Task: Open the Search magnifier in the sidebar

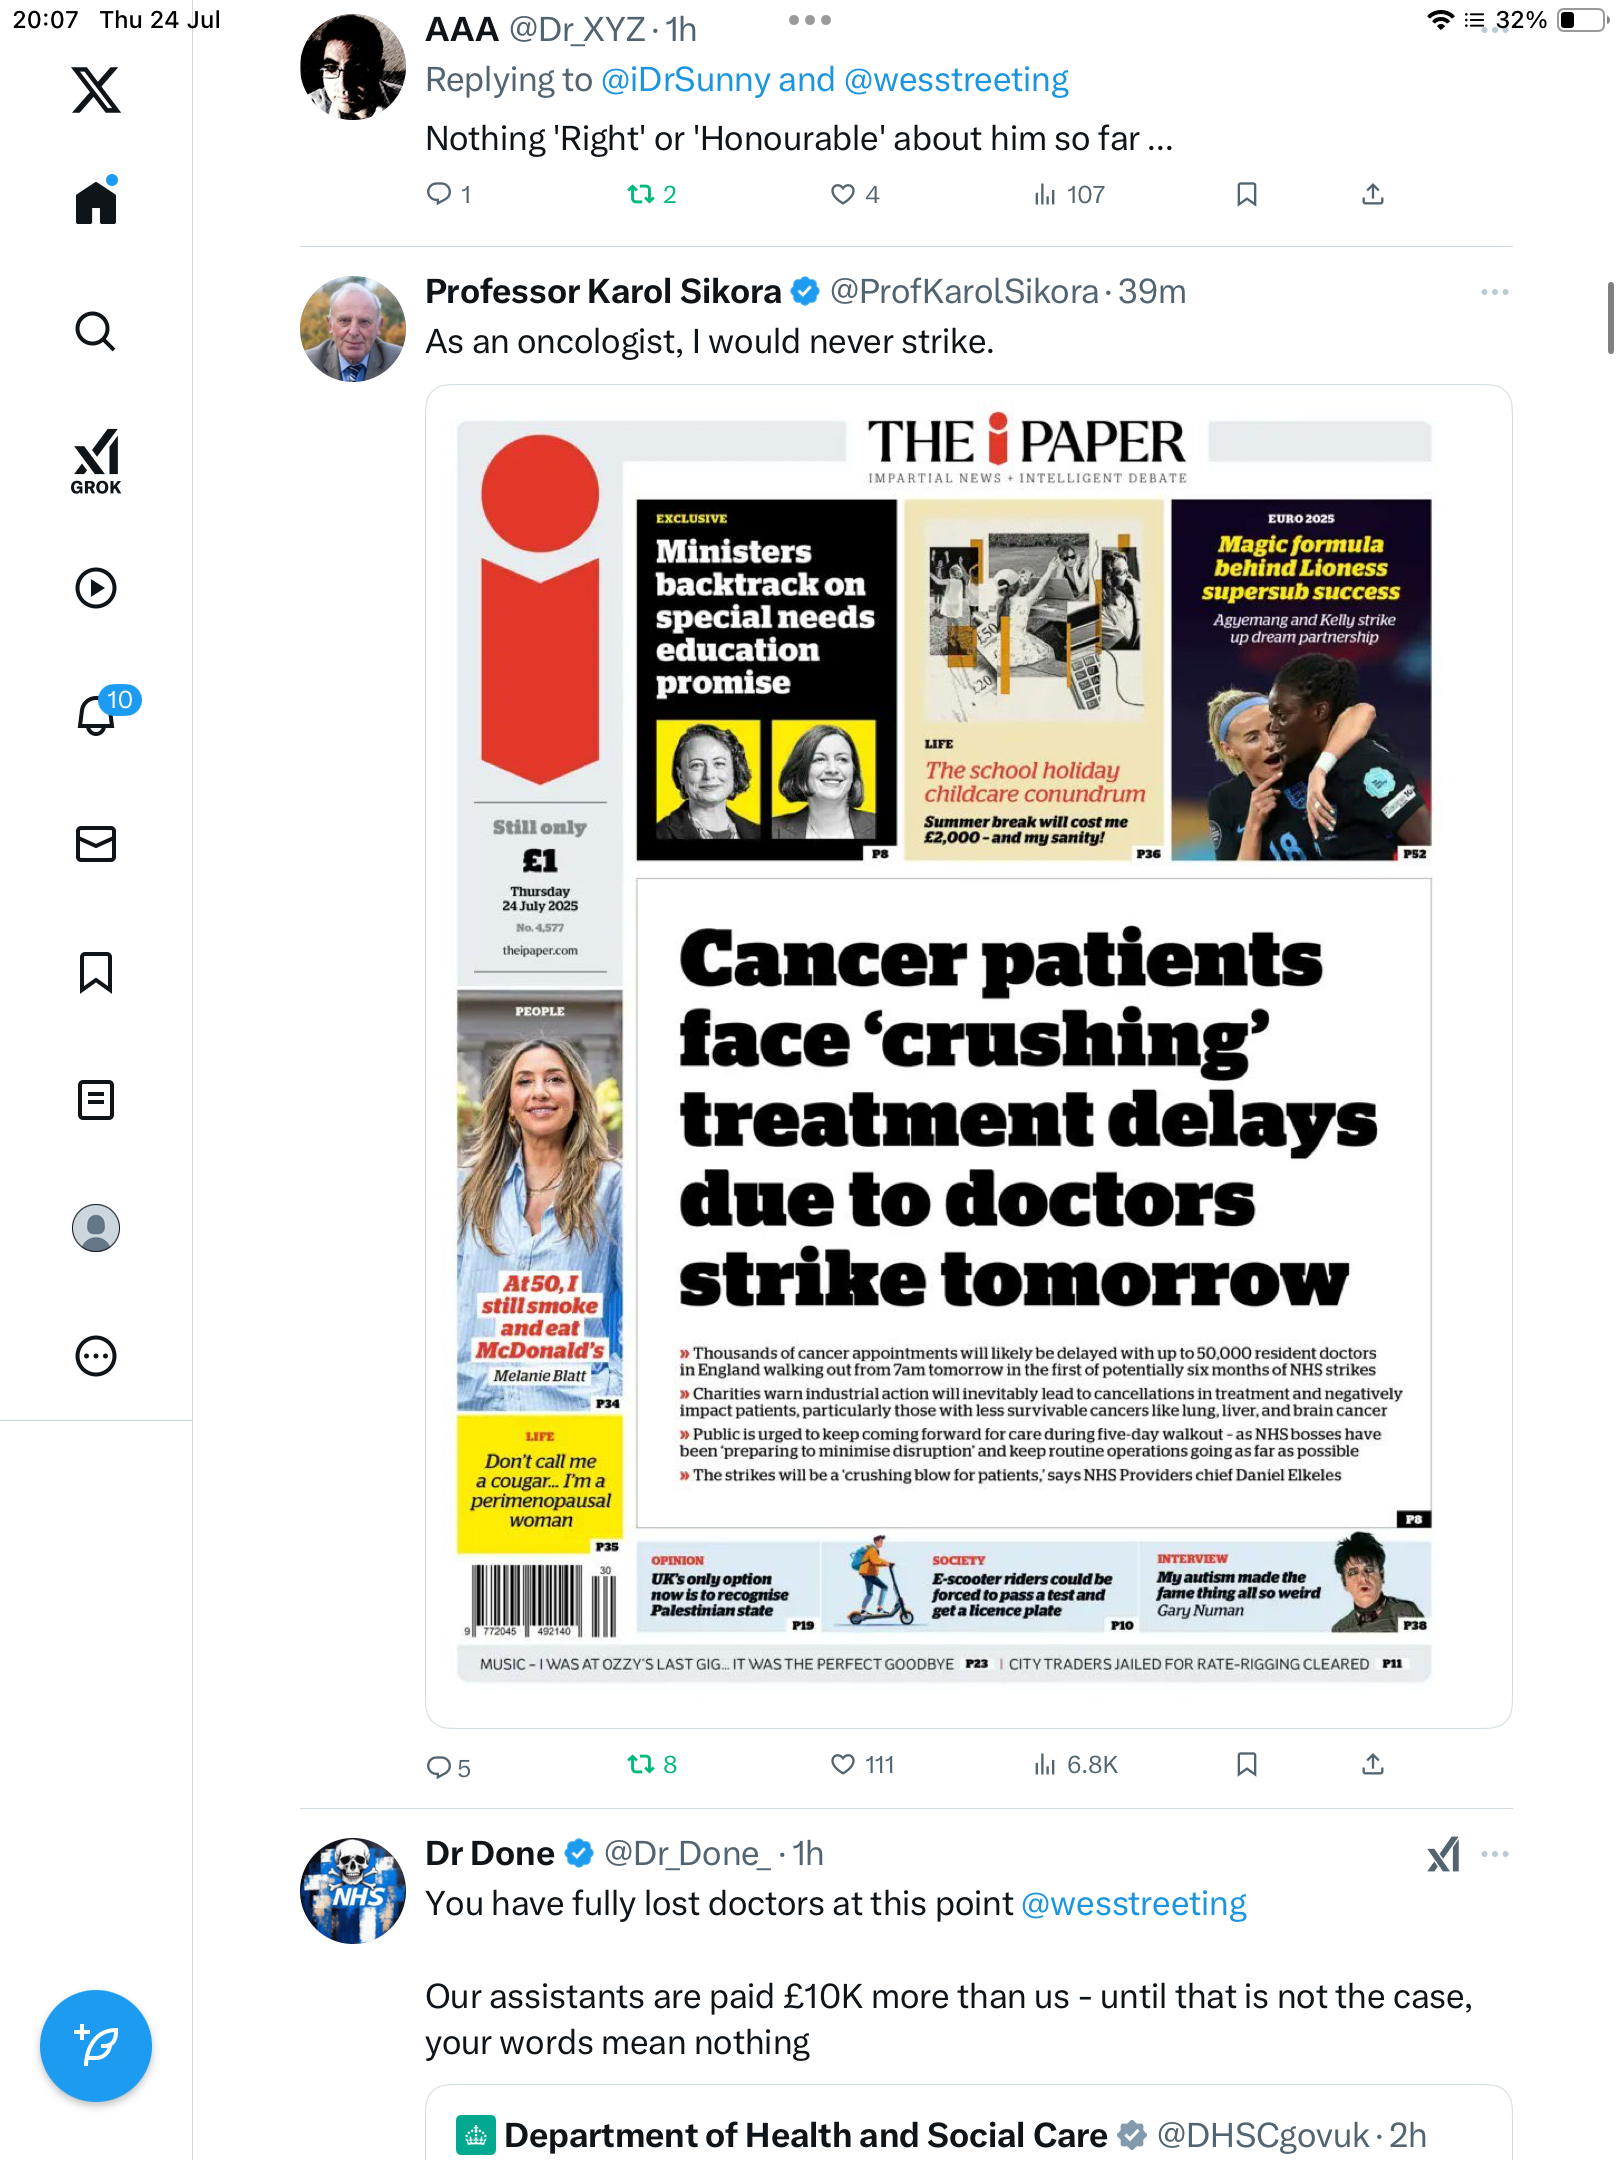Action: coord(96,331)
